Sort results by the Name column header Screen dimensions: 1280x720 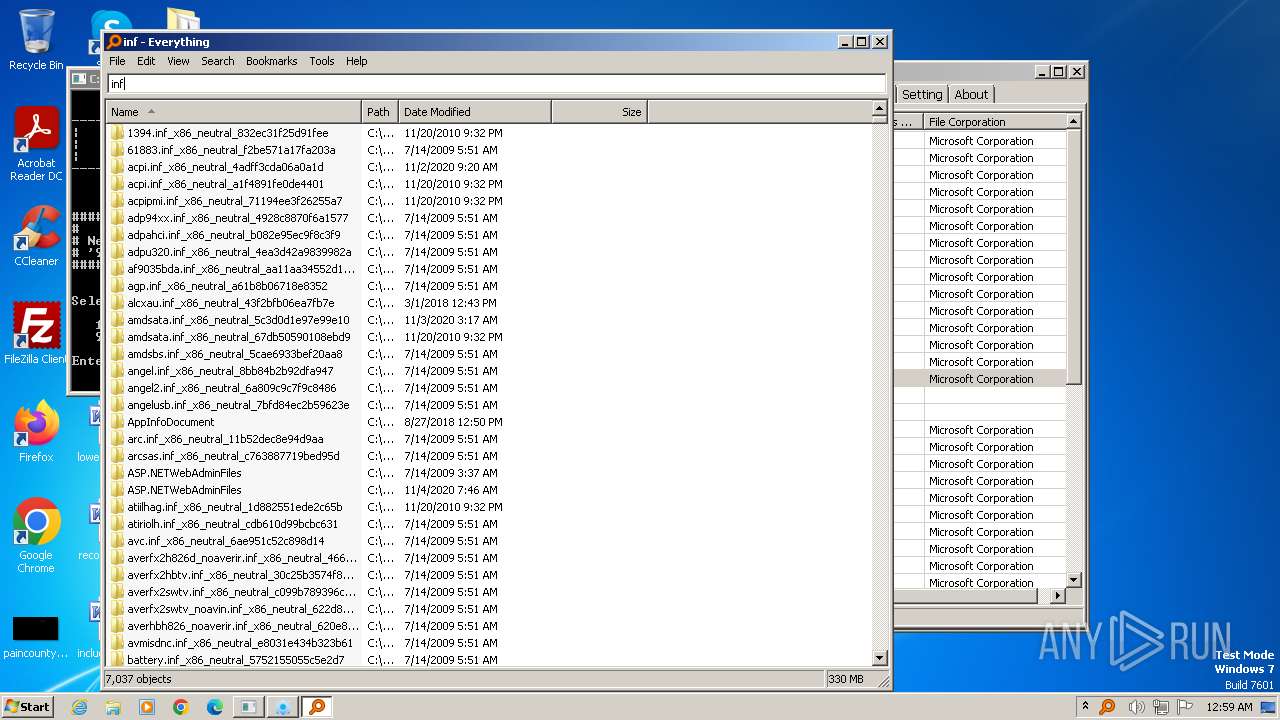[x=233, y=112]
